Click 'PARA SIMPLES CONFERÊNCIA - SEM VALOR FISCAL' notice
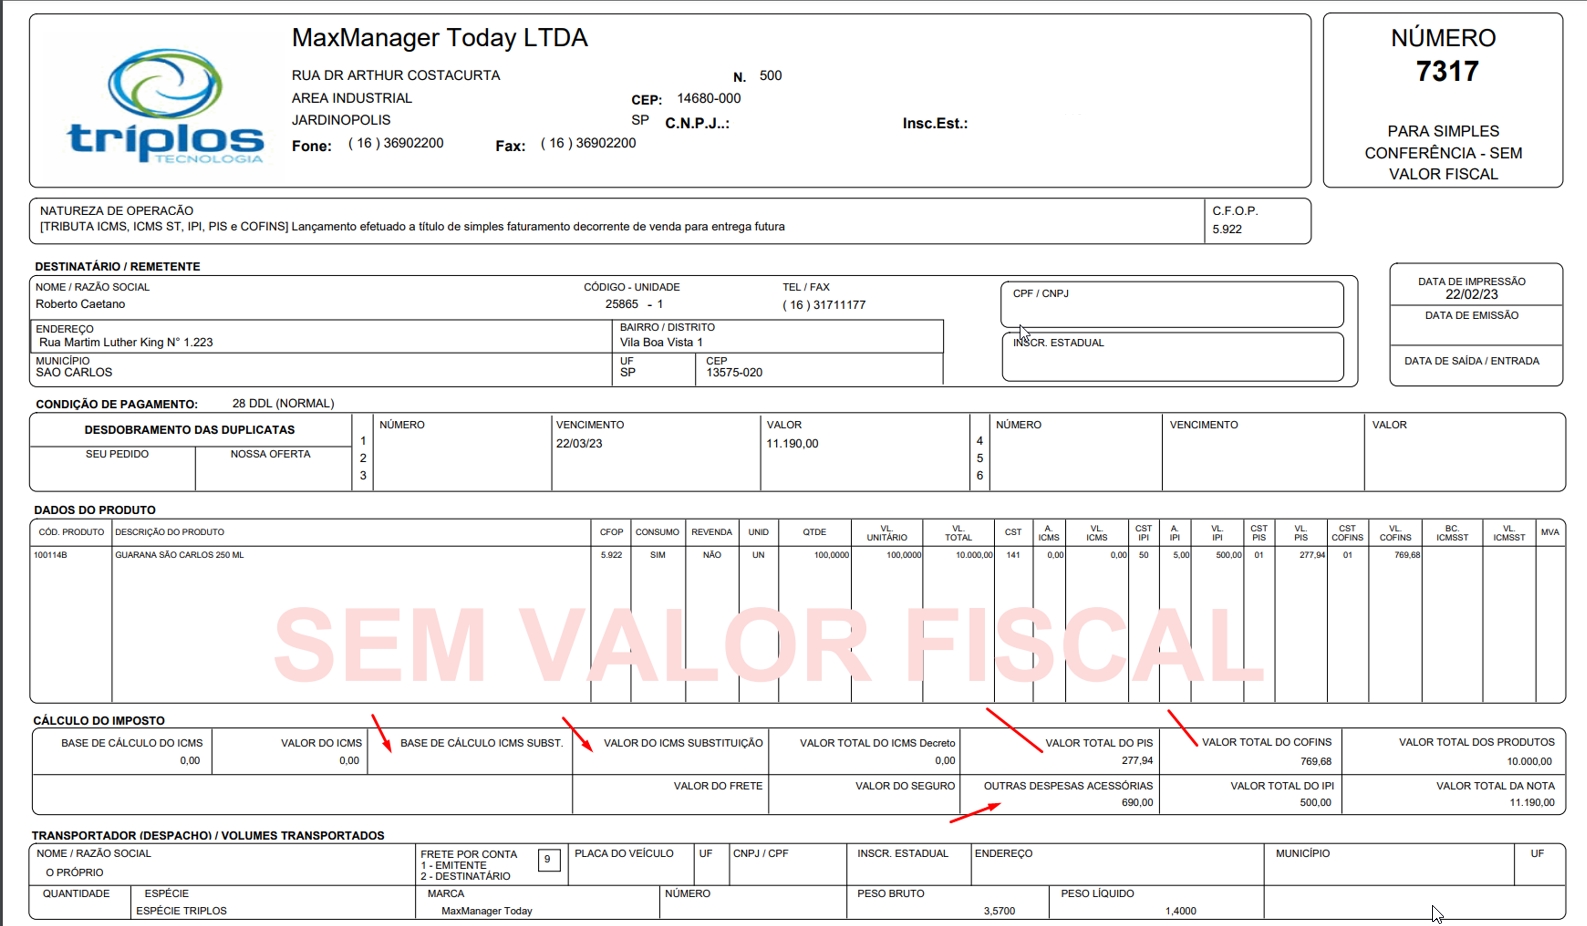The width and height of the screenshot is (1587, 926). pos(1443,152)
